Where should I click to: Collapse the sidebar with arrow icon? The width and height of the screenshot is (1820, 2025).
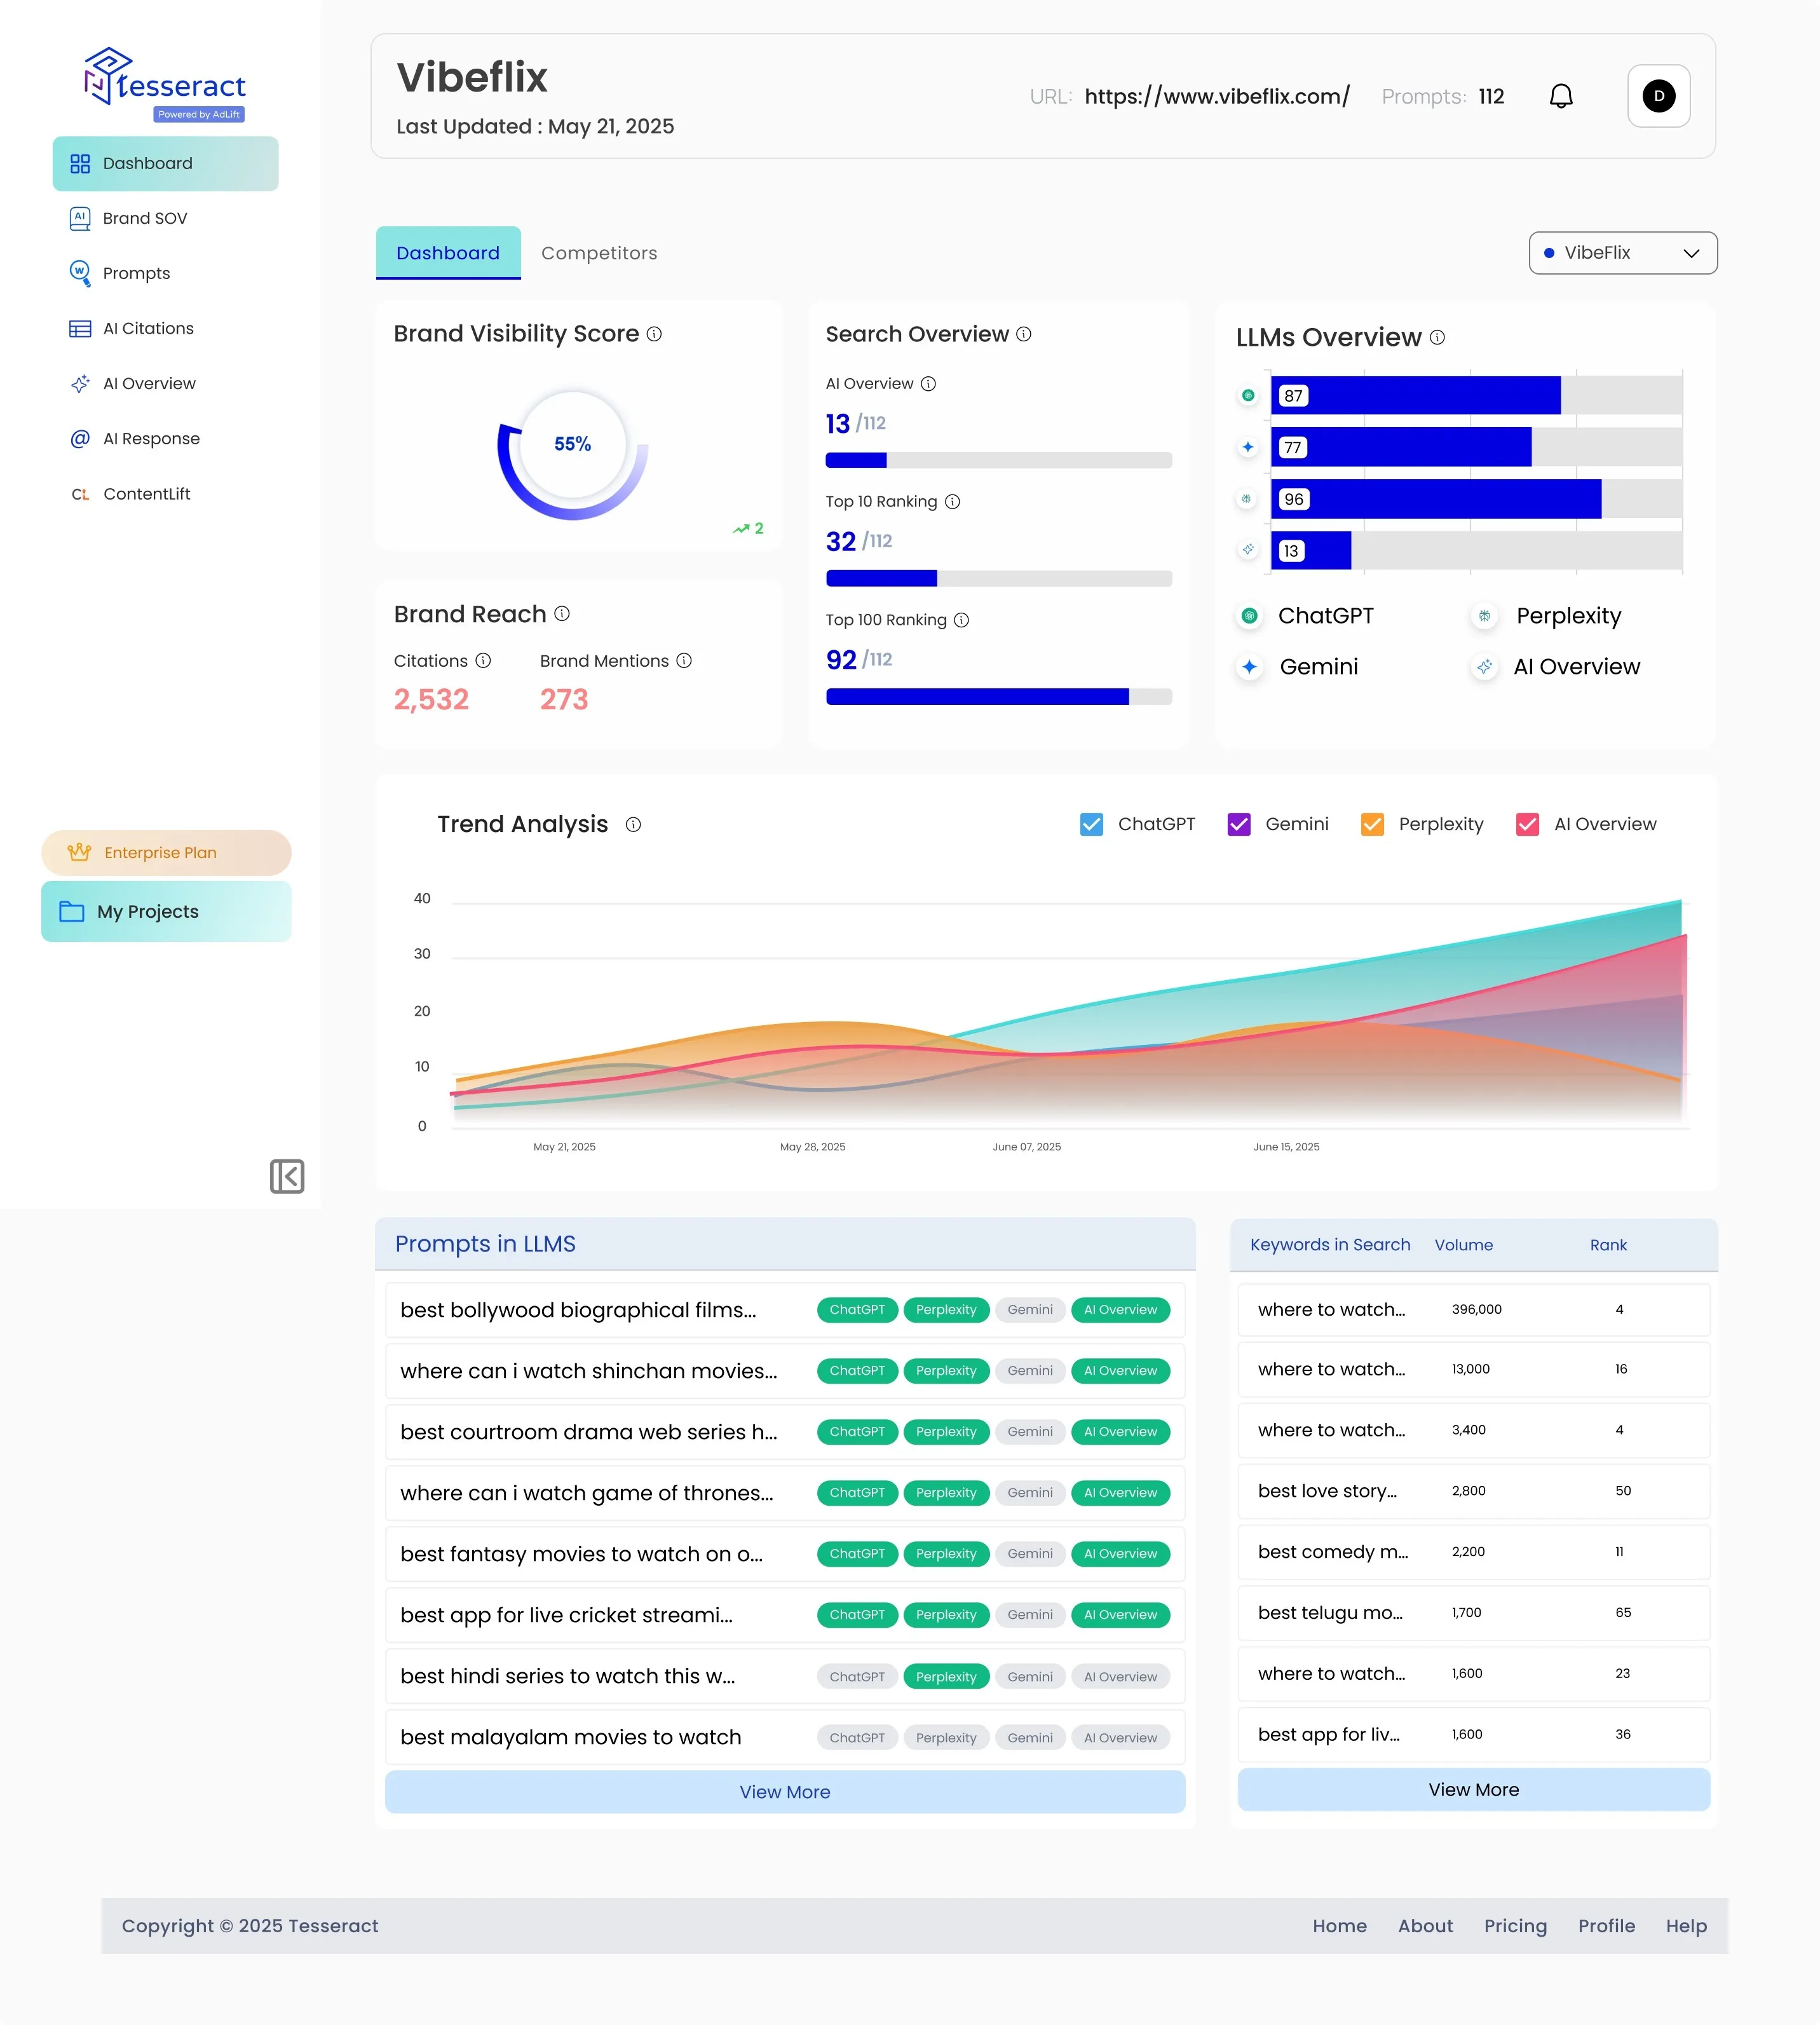287,1176
